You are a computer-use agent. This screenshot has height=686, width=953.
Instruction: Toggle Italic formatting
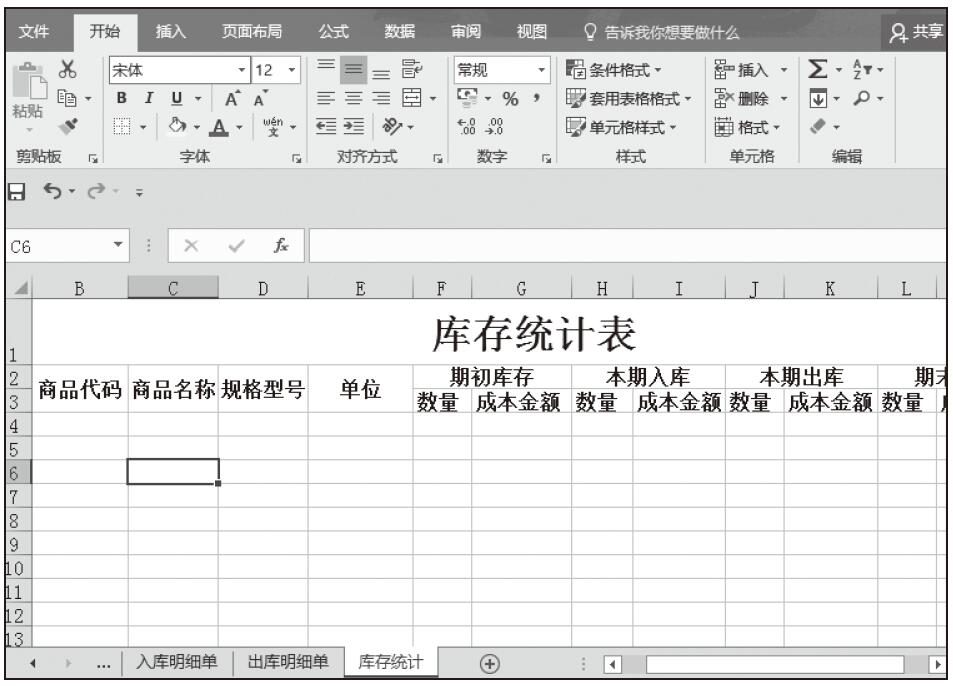tap(146, 98)
